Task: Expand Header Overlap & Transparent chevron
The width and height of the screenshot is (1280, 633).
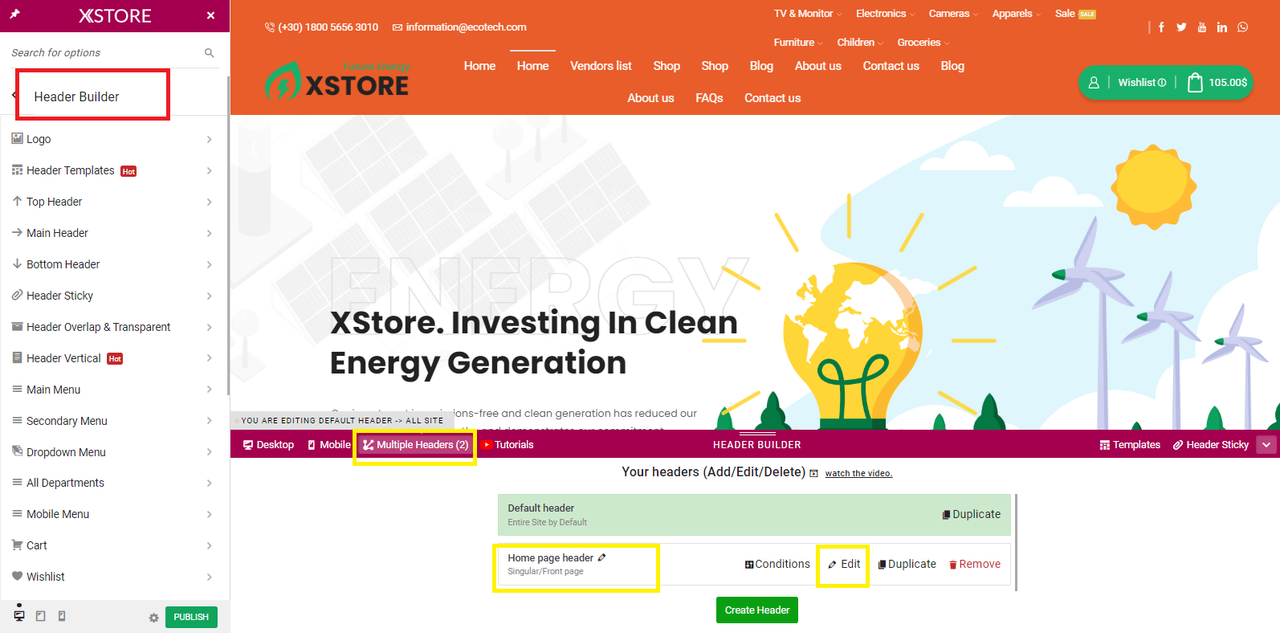Action: (x=209, y=327)
